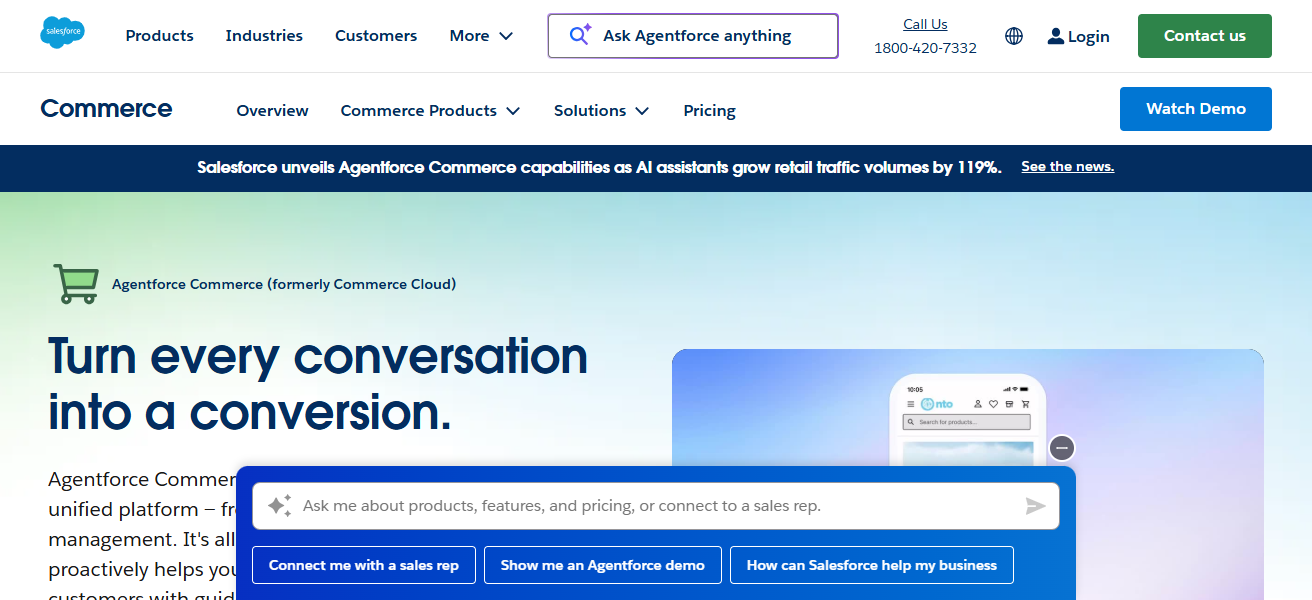Screen dimensions: 1312x600
Task: Expand the Solutions dropdown
Action: [x=601, y=110]
